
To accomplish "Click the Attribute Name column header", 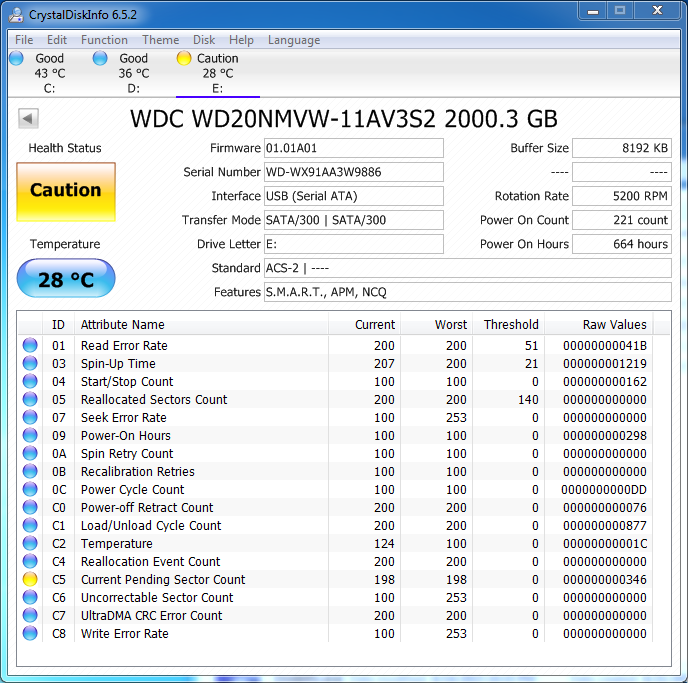I will (201, 325).
